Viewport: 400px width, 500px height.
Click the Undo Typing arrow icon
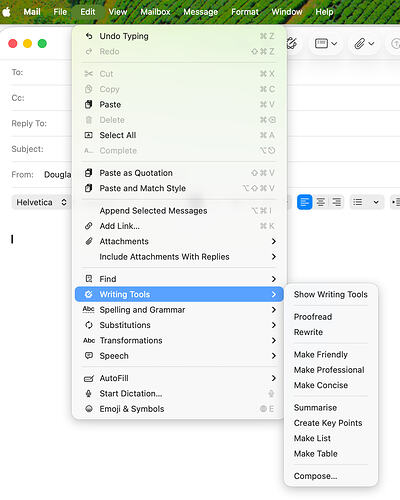[x=89, y=36]
